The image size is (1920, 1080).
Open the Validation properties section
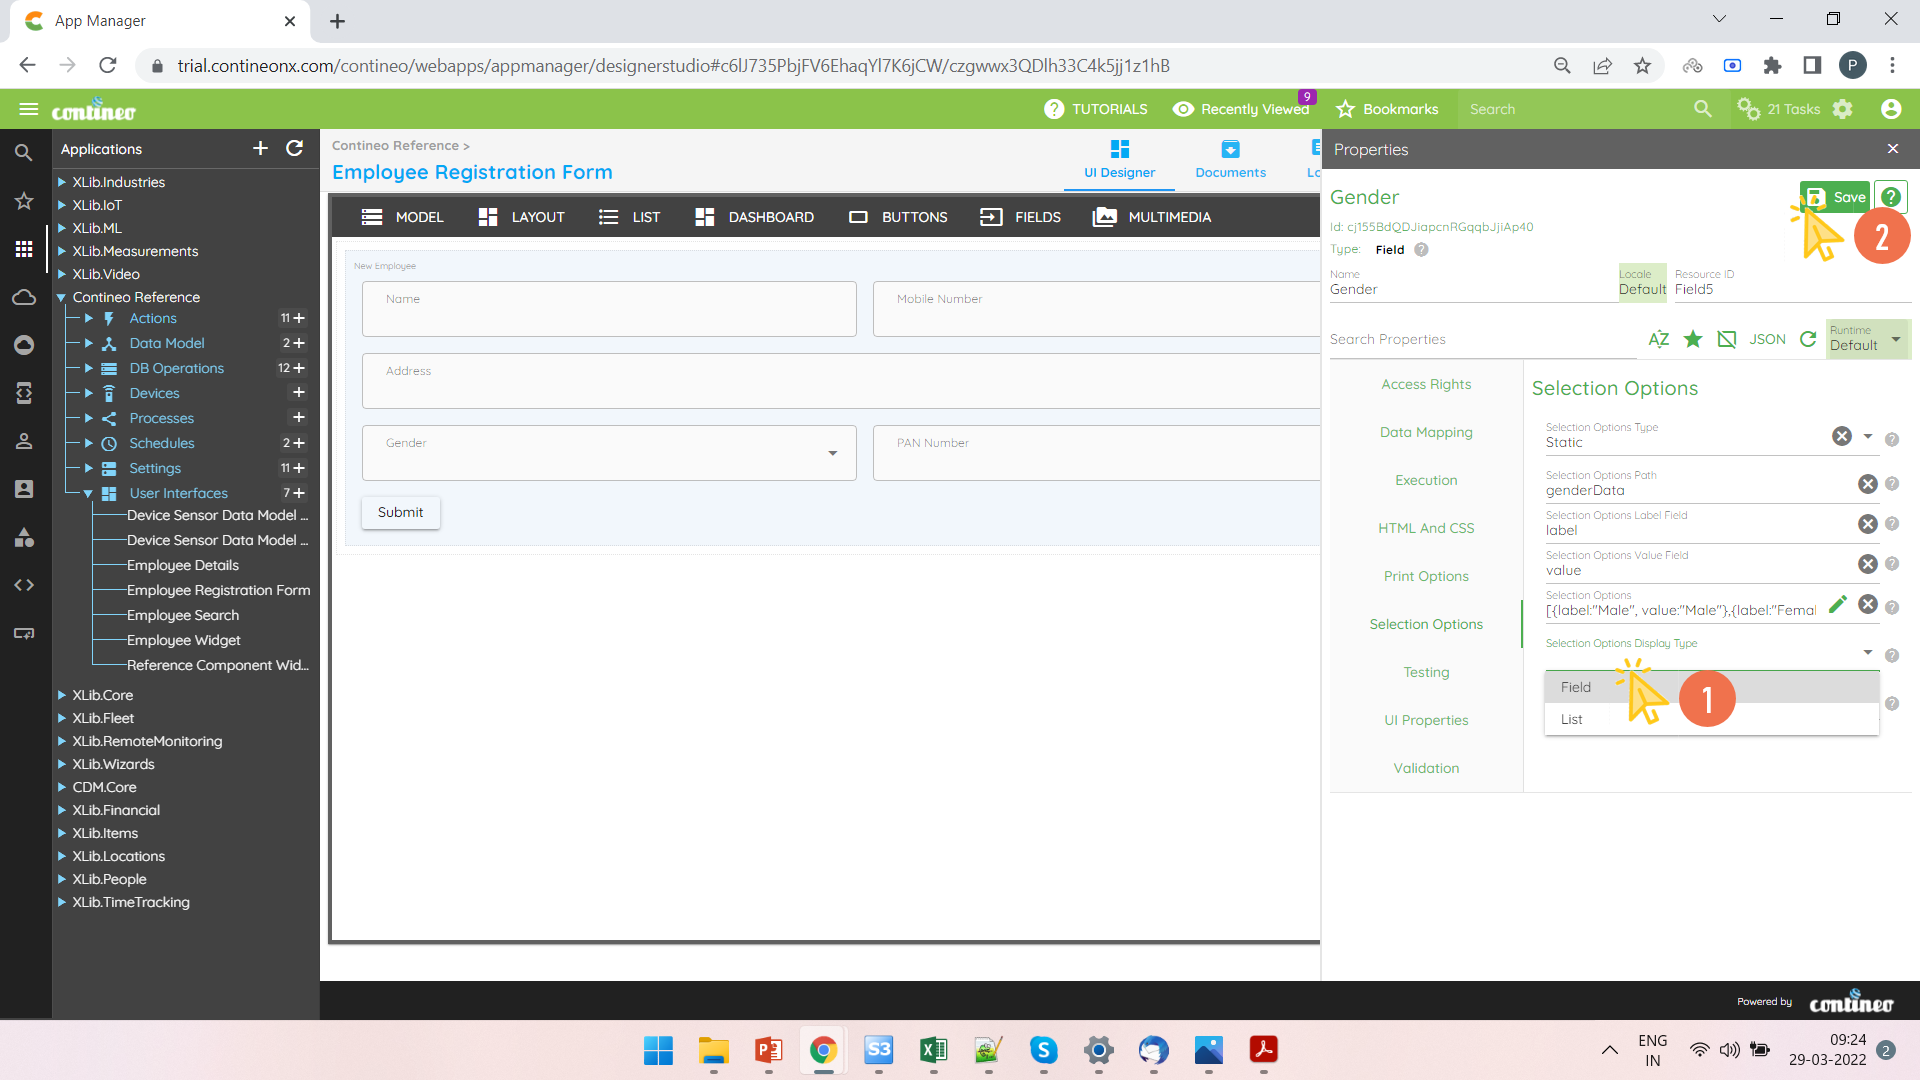pyautogui.click(x=1426, y=768)
